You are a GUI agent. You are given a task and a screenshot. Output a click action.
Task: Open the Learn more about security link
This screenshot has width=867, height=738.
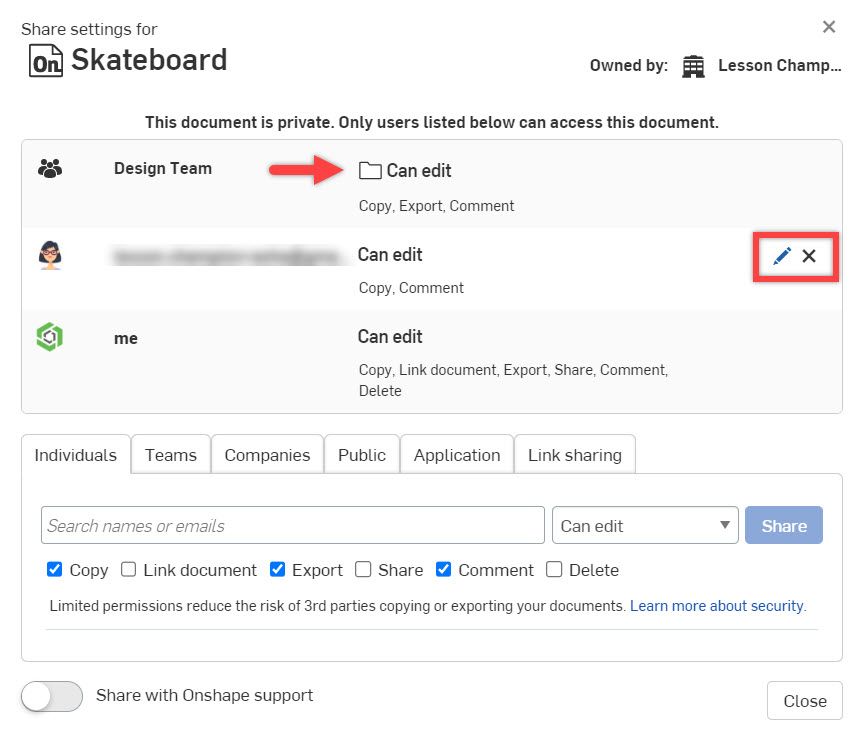pos(716,606)
